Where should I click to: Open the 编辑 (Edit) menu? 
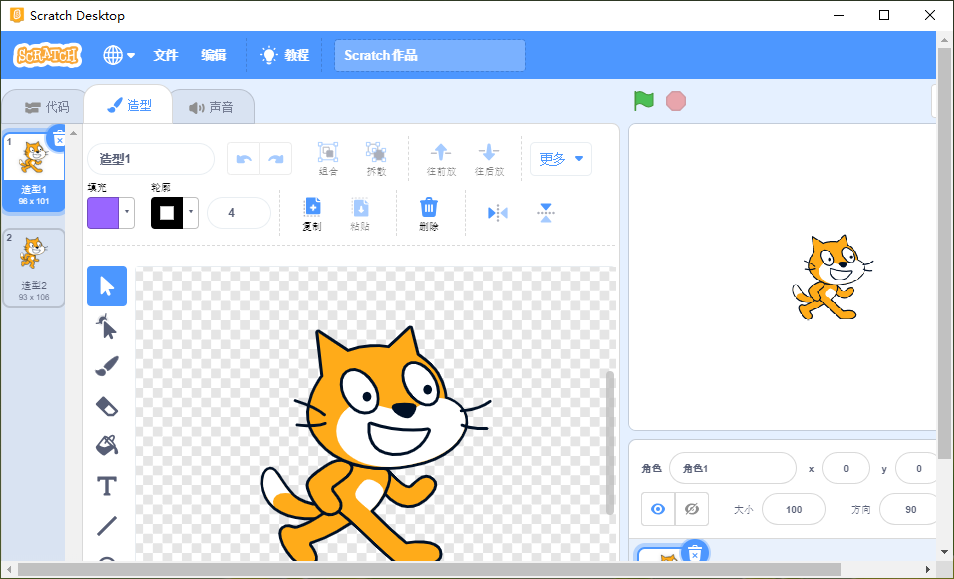coord(214,55)
